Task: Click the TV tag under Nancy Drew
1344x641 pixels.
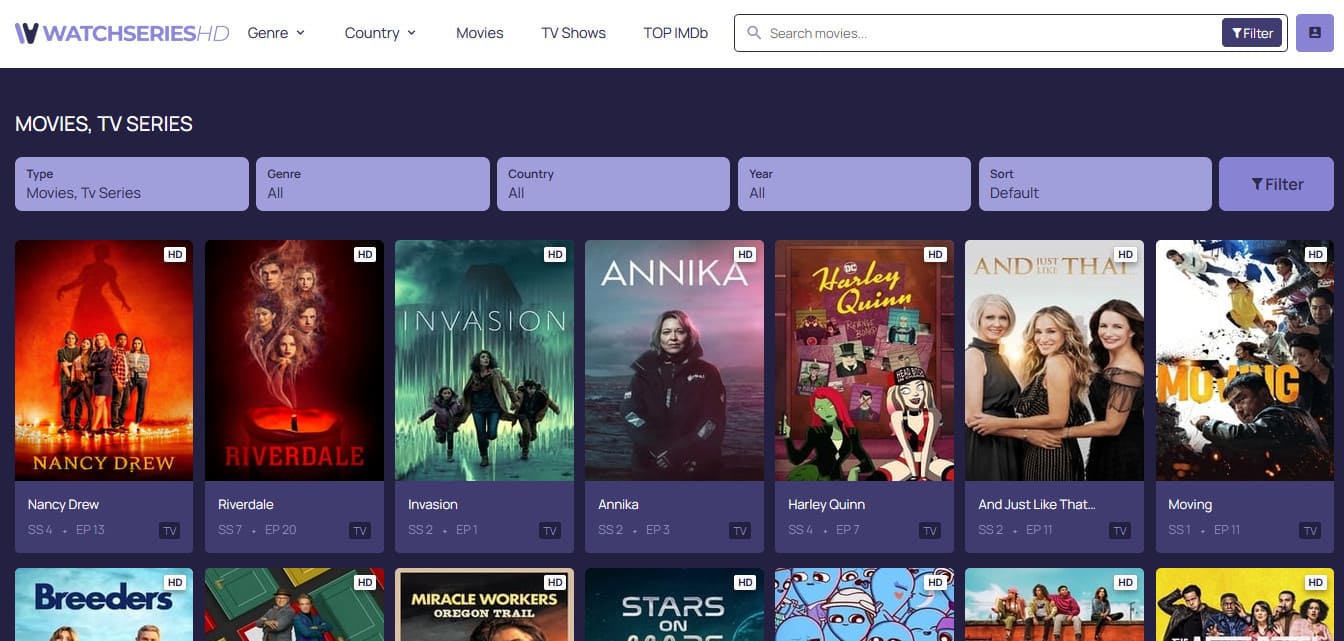Action: (x=170, y=531)
